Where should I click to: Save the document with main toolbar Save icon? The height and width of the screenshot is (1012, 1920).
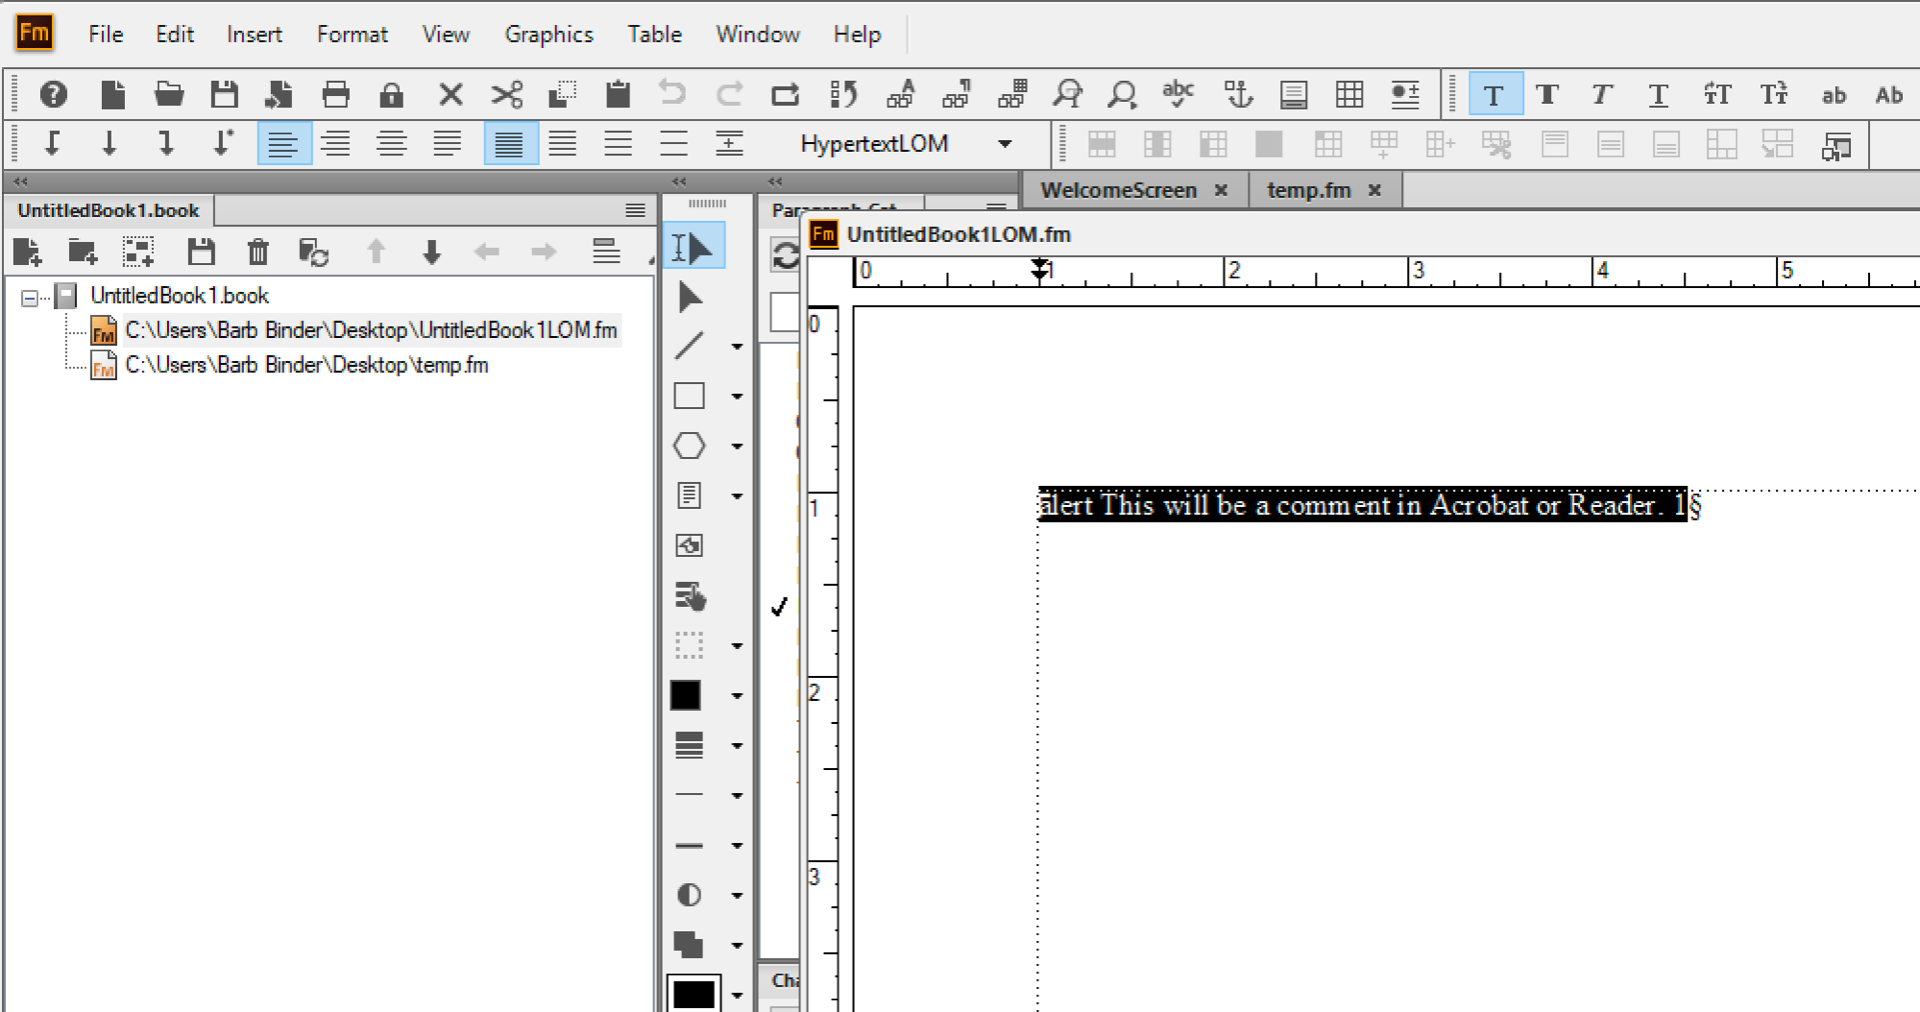224,95
